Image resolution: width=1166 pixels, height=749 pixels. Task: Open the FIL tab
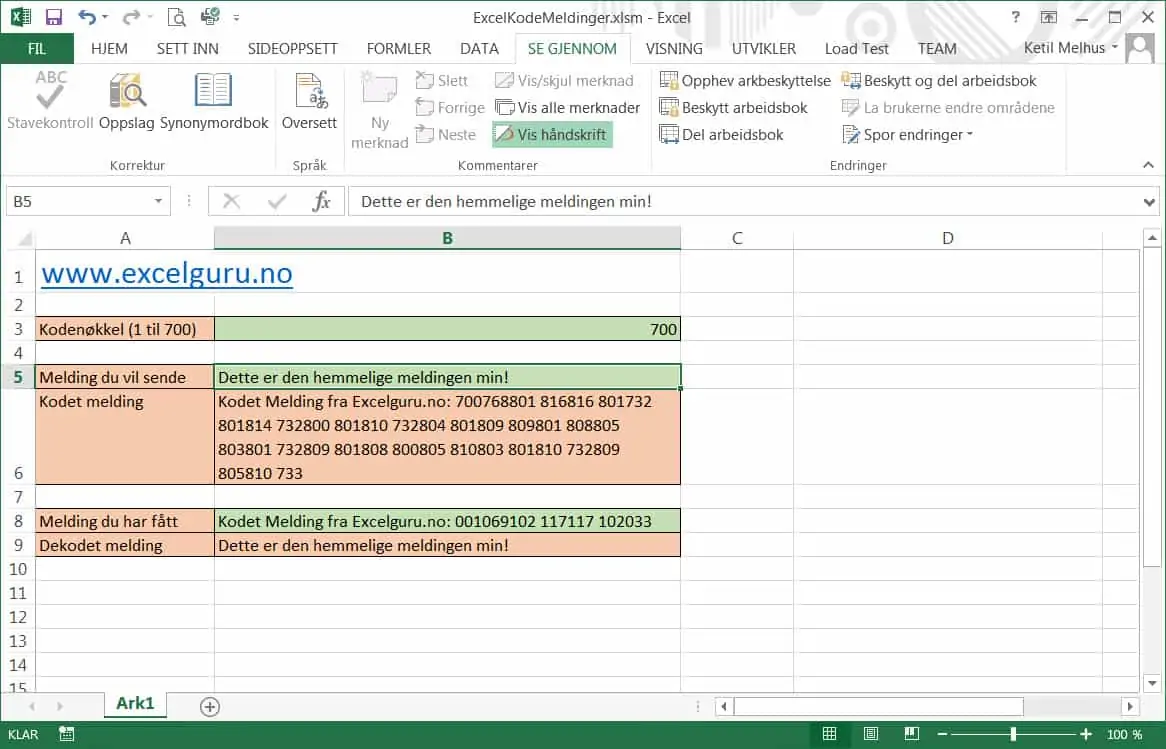tap(36, 48)
